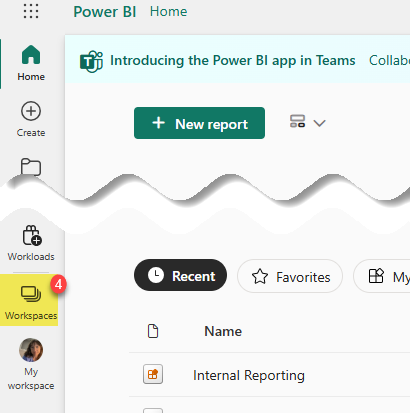Click the Teams icon in the banner

tap(91, 61)
